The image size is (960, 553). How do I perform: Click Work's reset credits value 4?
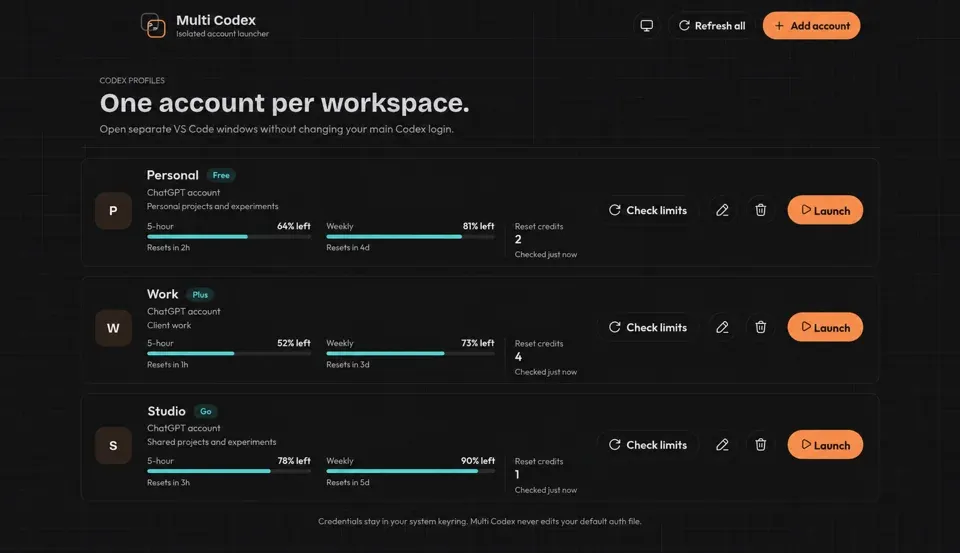518,357
